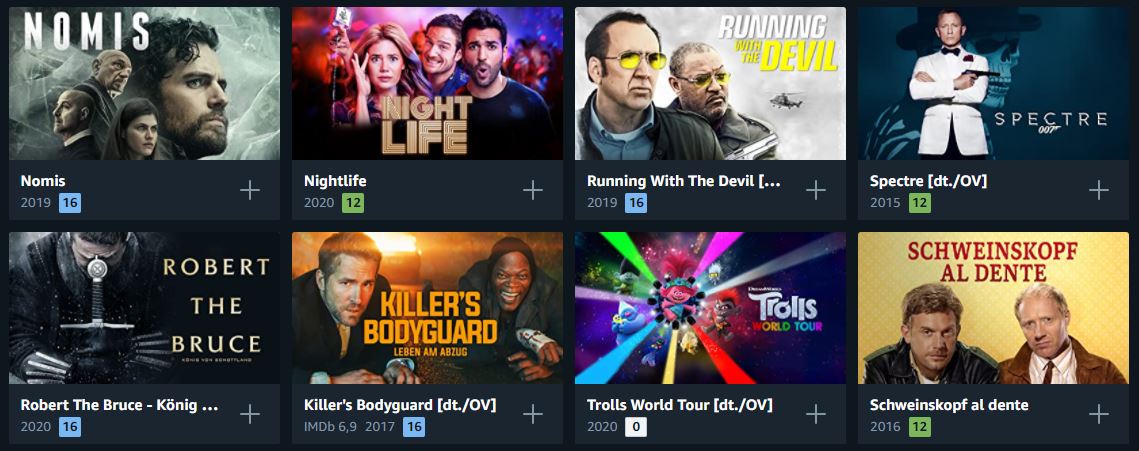Click plus icon next to Trolls World Tour
The image size is (1139, 451).
coord(816,414)
